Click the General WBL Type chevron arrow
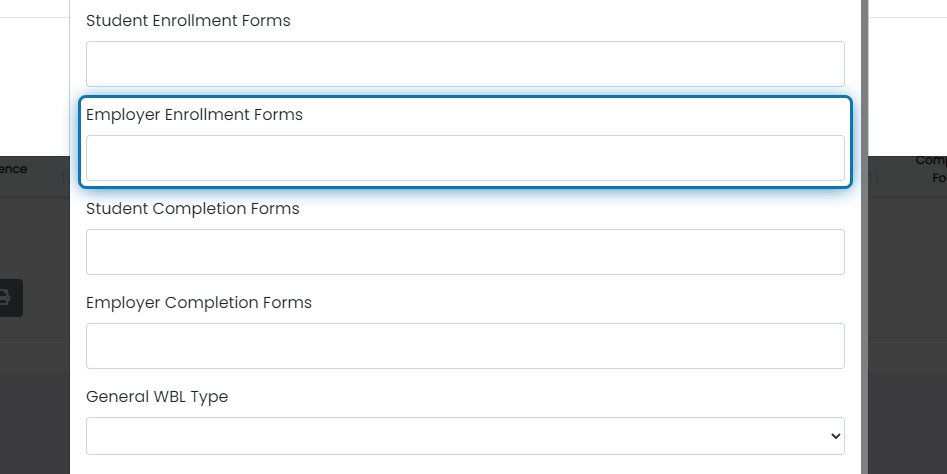This screenshot has width=947, height=474. click(x=836, y=436)
